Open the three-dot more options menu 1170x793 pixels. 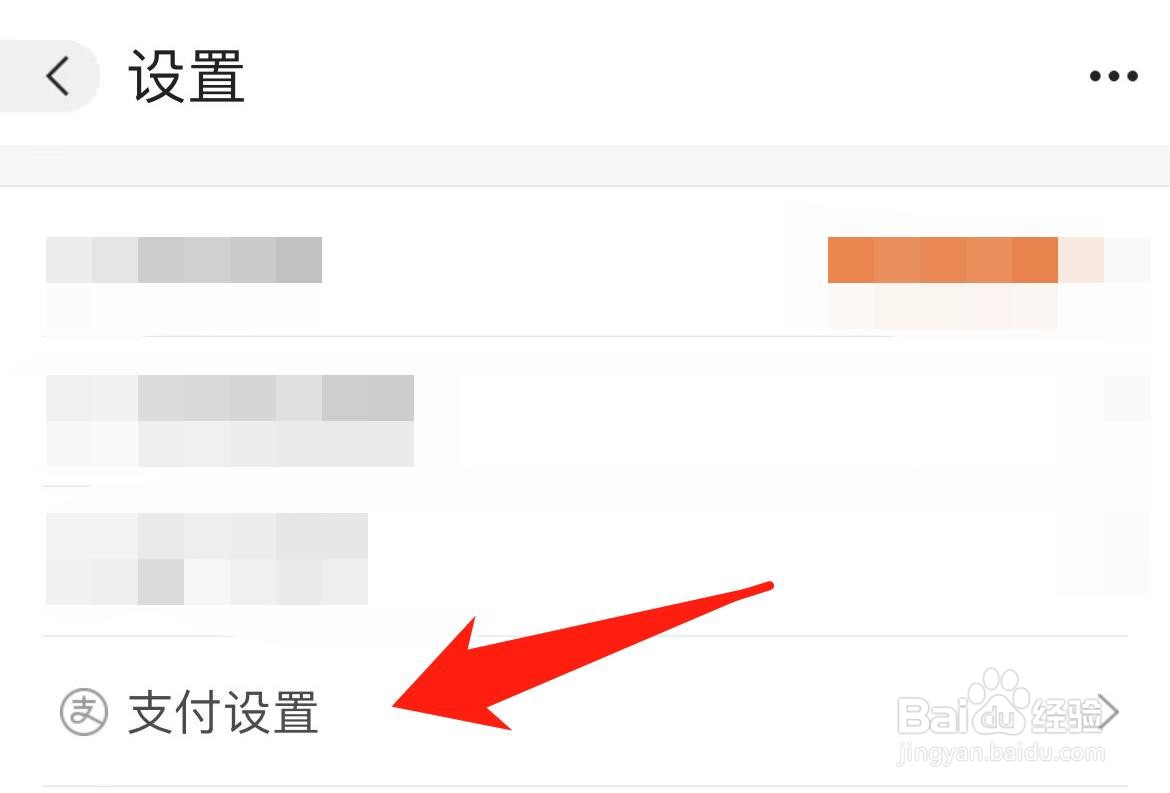click(1113, 75)
